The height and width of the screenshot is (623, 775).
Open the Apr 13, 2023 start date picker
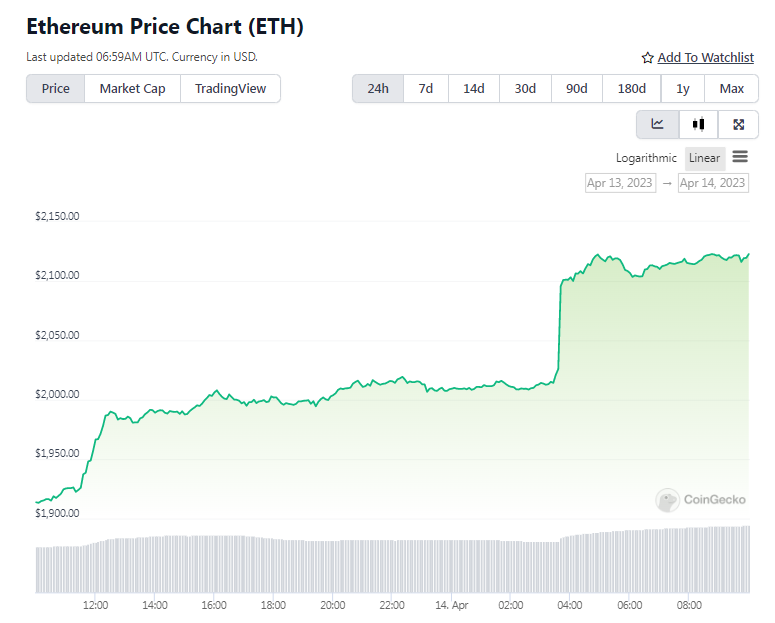(x=620, y=183)
